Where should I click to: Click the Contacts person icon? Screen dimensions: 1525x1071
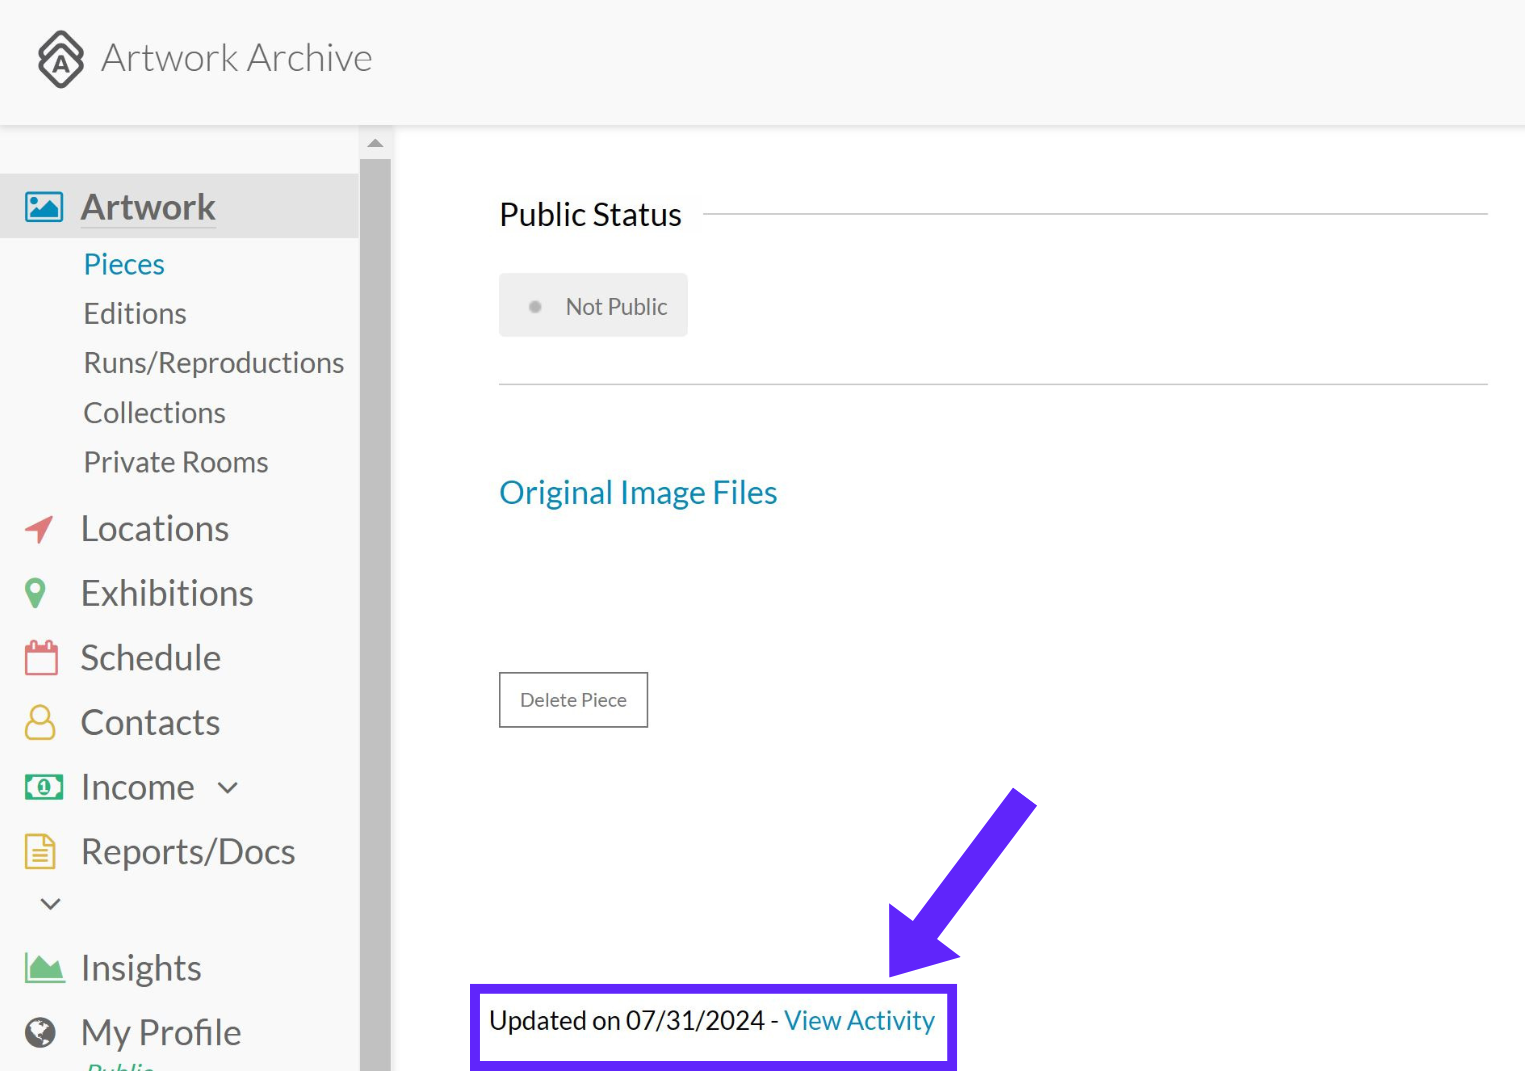40,722
